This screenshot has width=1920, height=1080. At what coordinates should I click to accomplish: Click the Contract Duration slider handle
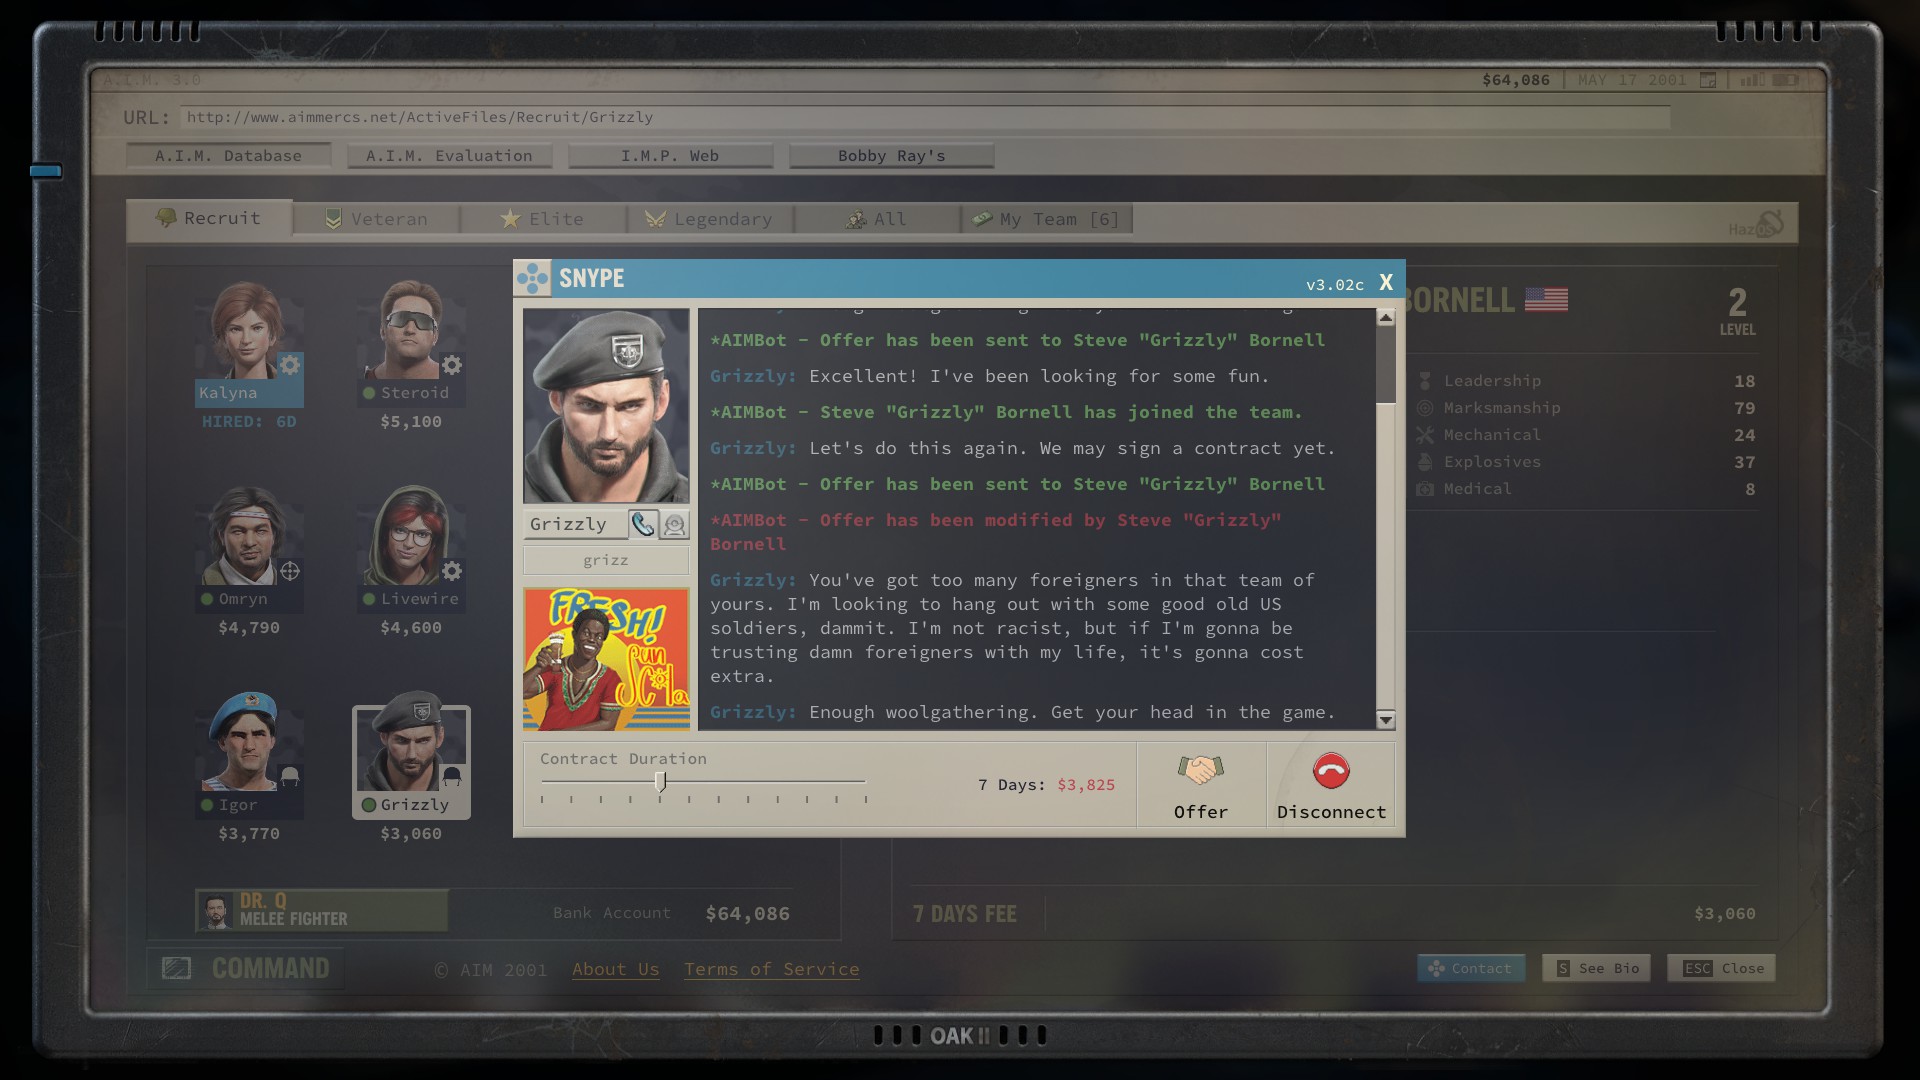(x=660, y=781)
